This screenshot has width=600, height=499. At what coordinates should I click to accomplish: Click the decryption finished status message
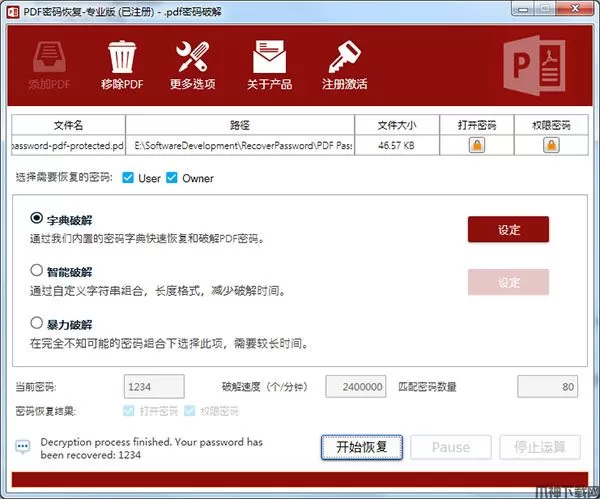[x=152, y=448]
